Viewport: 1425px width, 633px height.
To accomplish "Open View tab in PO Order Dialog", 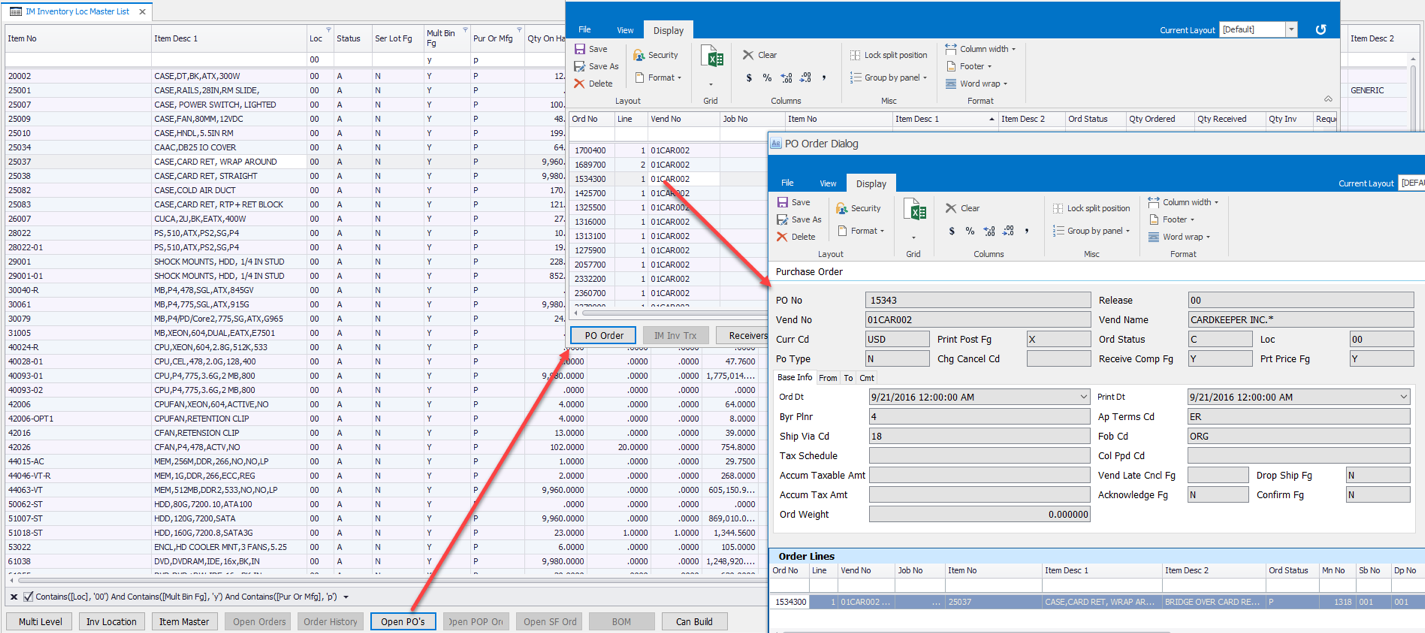I will tap(828, 184).
